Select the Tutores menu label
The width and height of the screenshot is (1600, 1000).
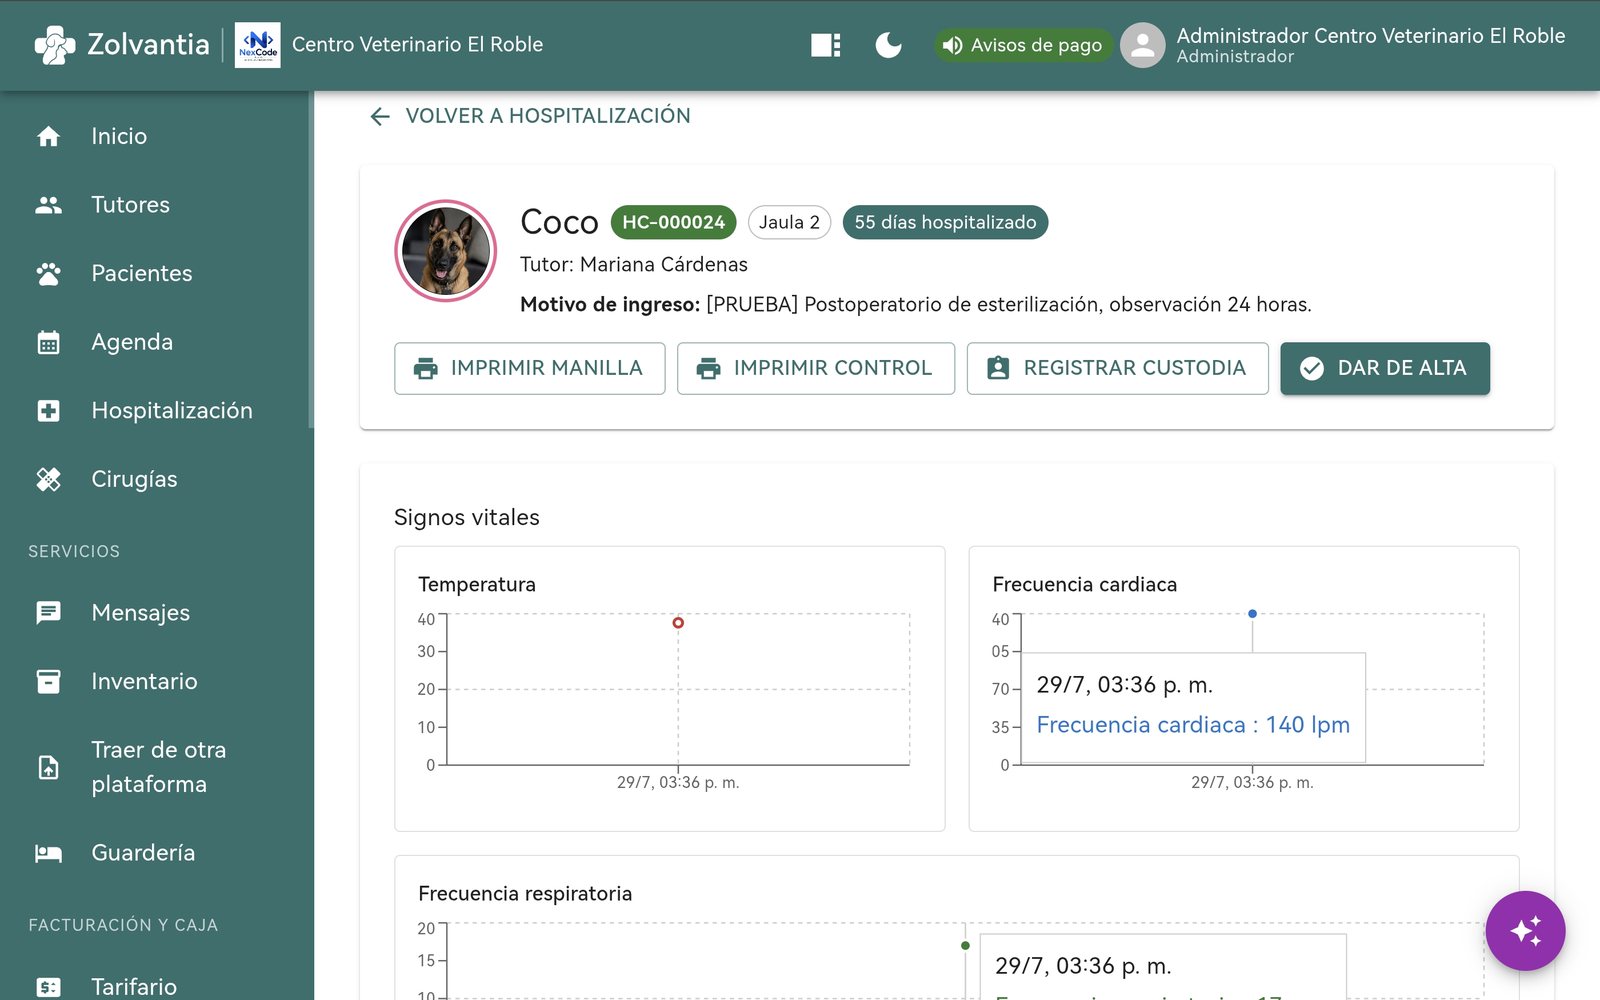pyautogui.click(x=131, y=205)
